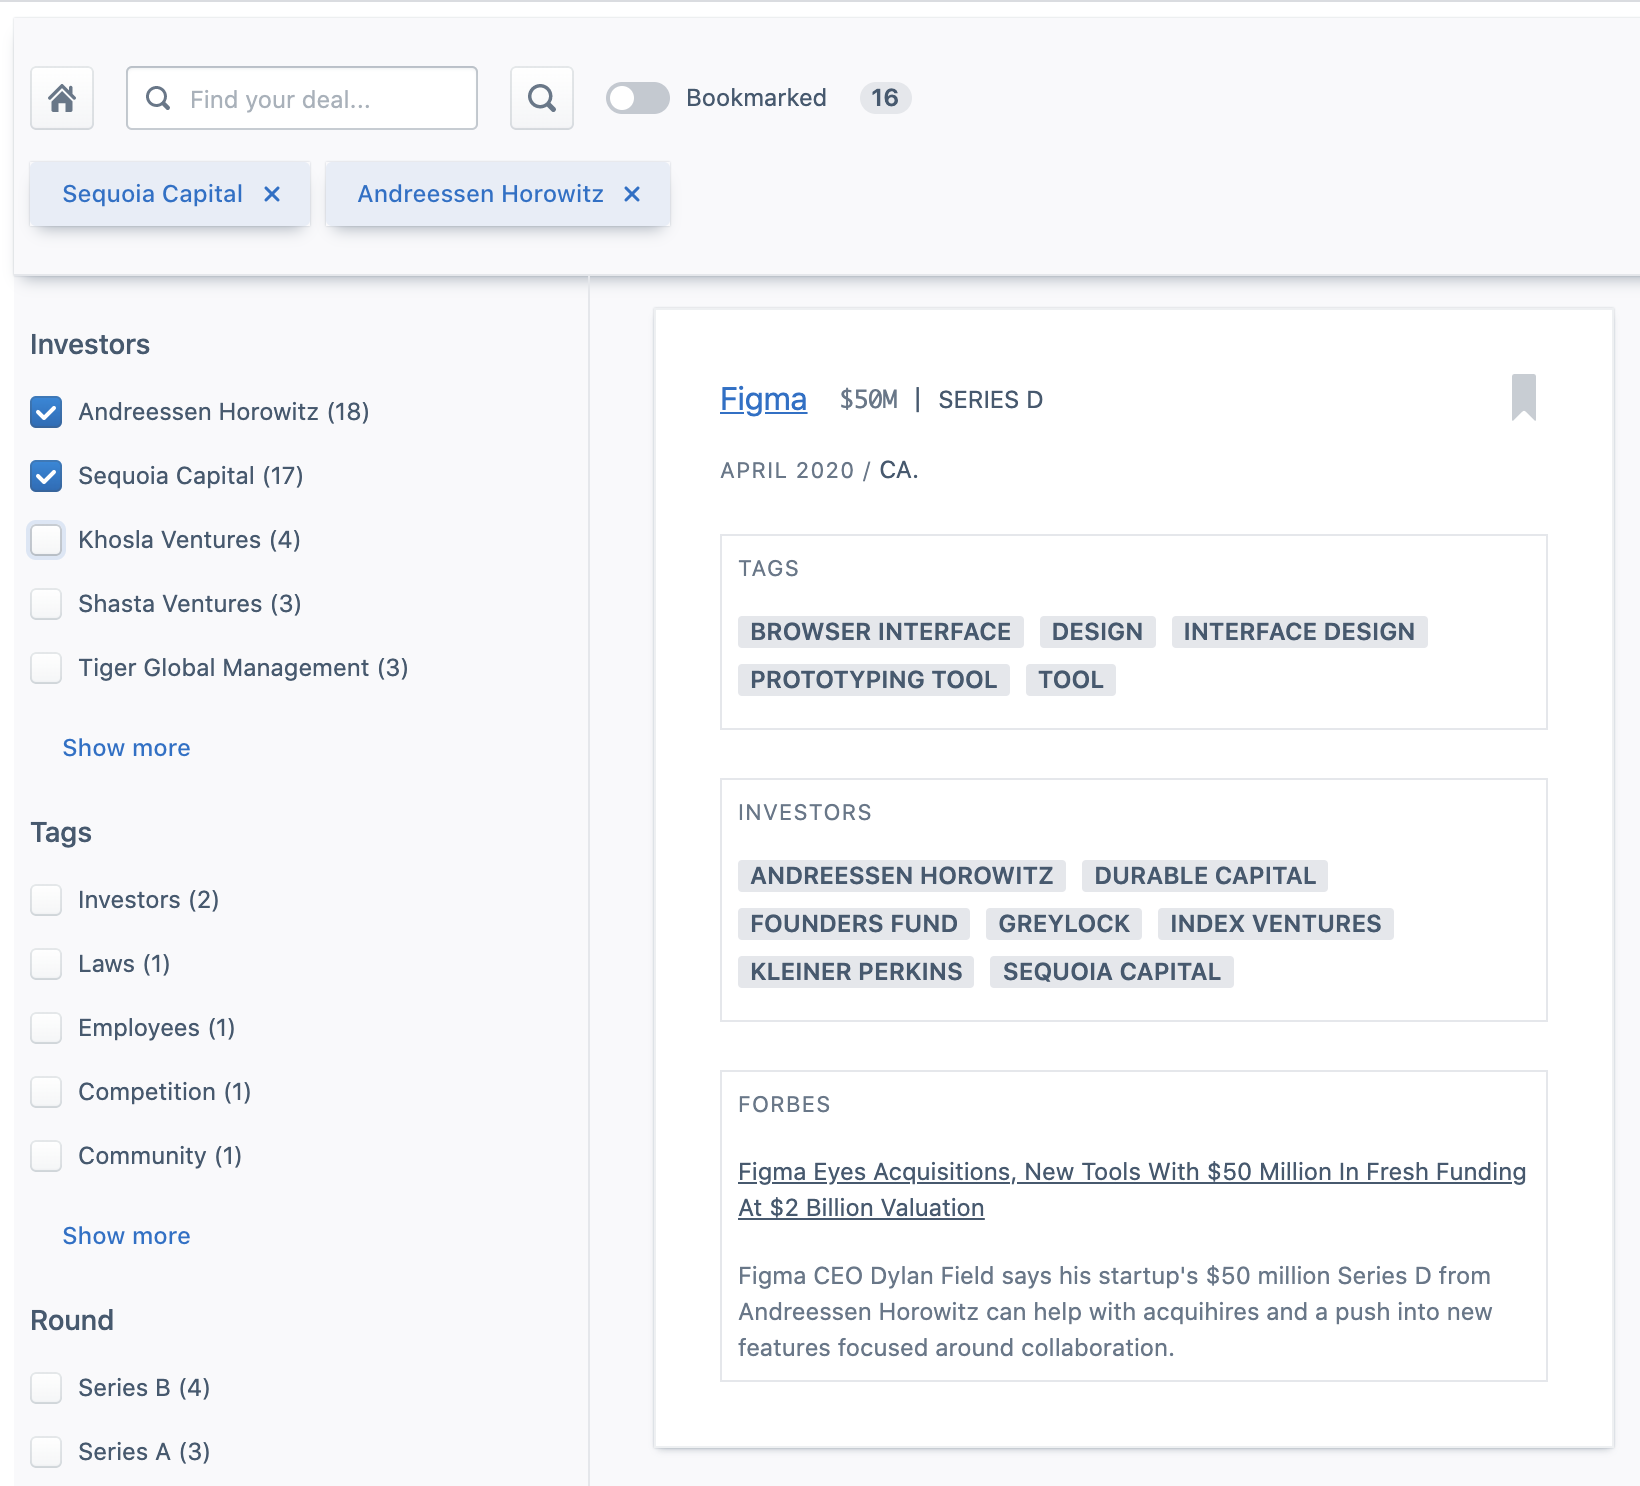Image resolution: width=1640 pixels, height=1486 pixels.
Task: Show more tags in the list
Action: click(126, 1236)
